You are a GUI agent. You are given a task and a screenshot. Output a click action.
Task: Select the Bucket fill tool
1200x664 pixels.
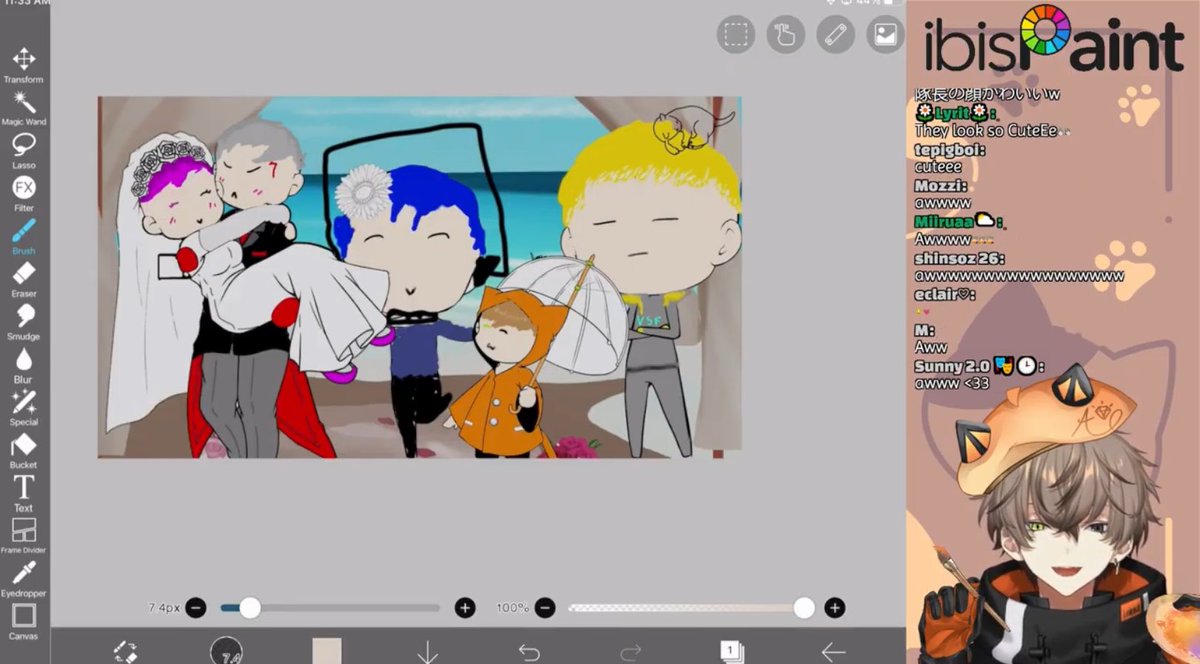click(23, 452)
